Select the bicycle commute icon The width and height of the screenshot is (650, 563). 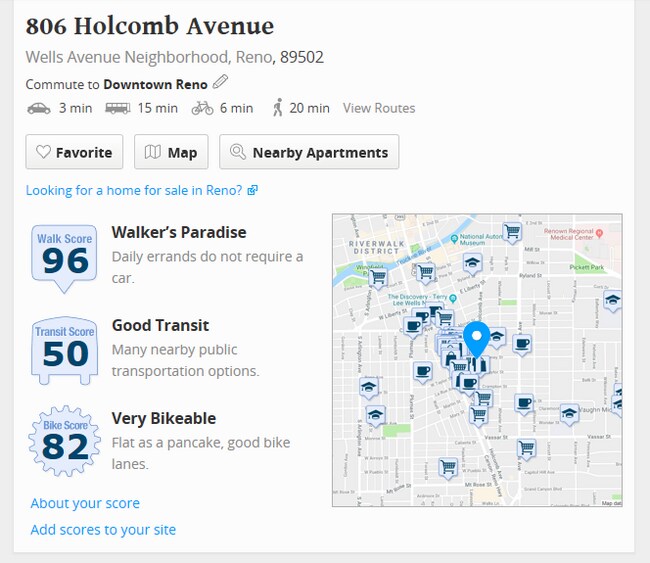202,108
